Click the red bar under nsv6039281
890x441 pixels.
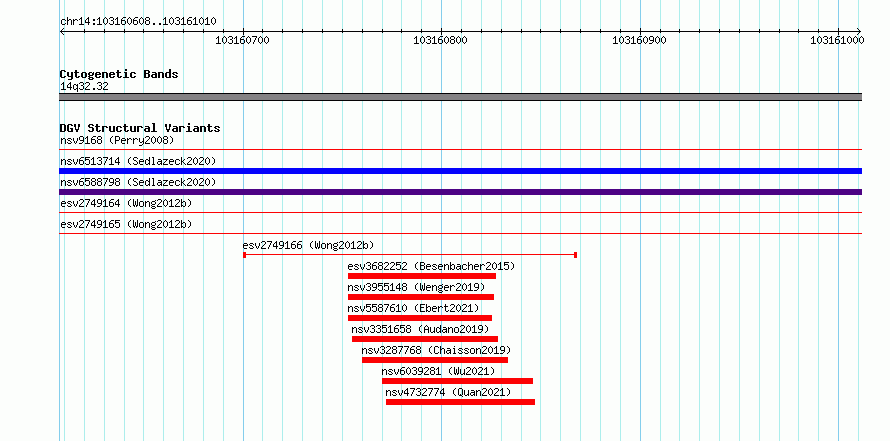(457, 381)
